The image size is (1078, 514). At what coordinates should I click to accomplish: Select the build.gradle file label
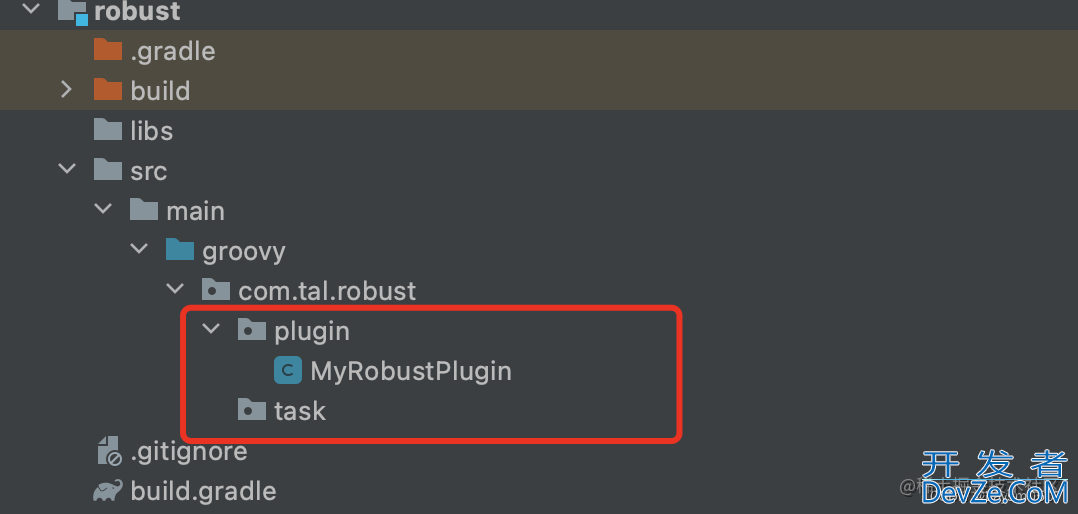204,491
